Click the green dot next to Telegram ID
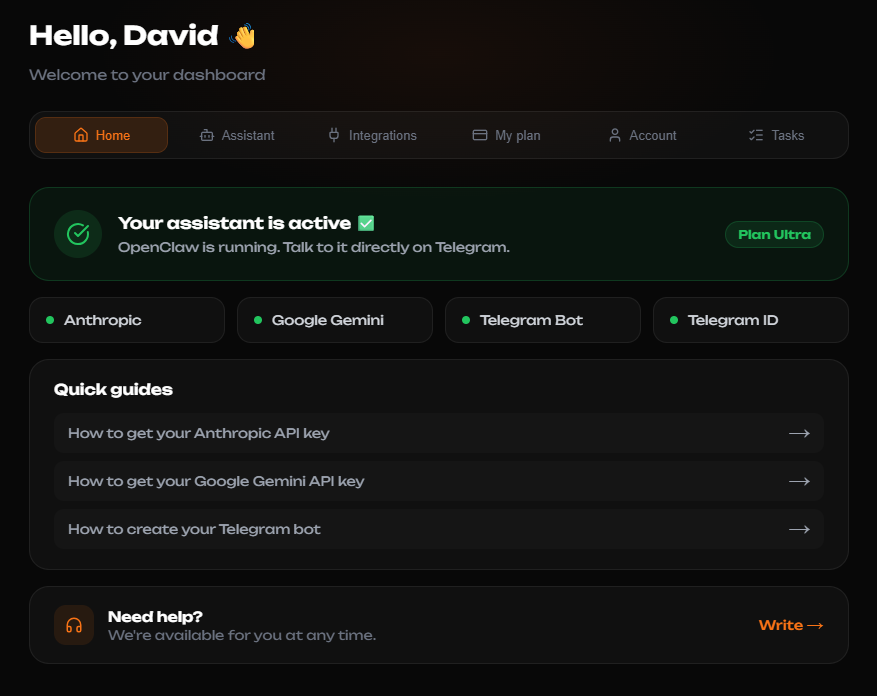The width and height of the screenshot is (877, 696). click(x=674, y=320)
